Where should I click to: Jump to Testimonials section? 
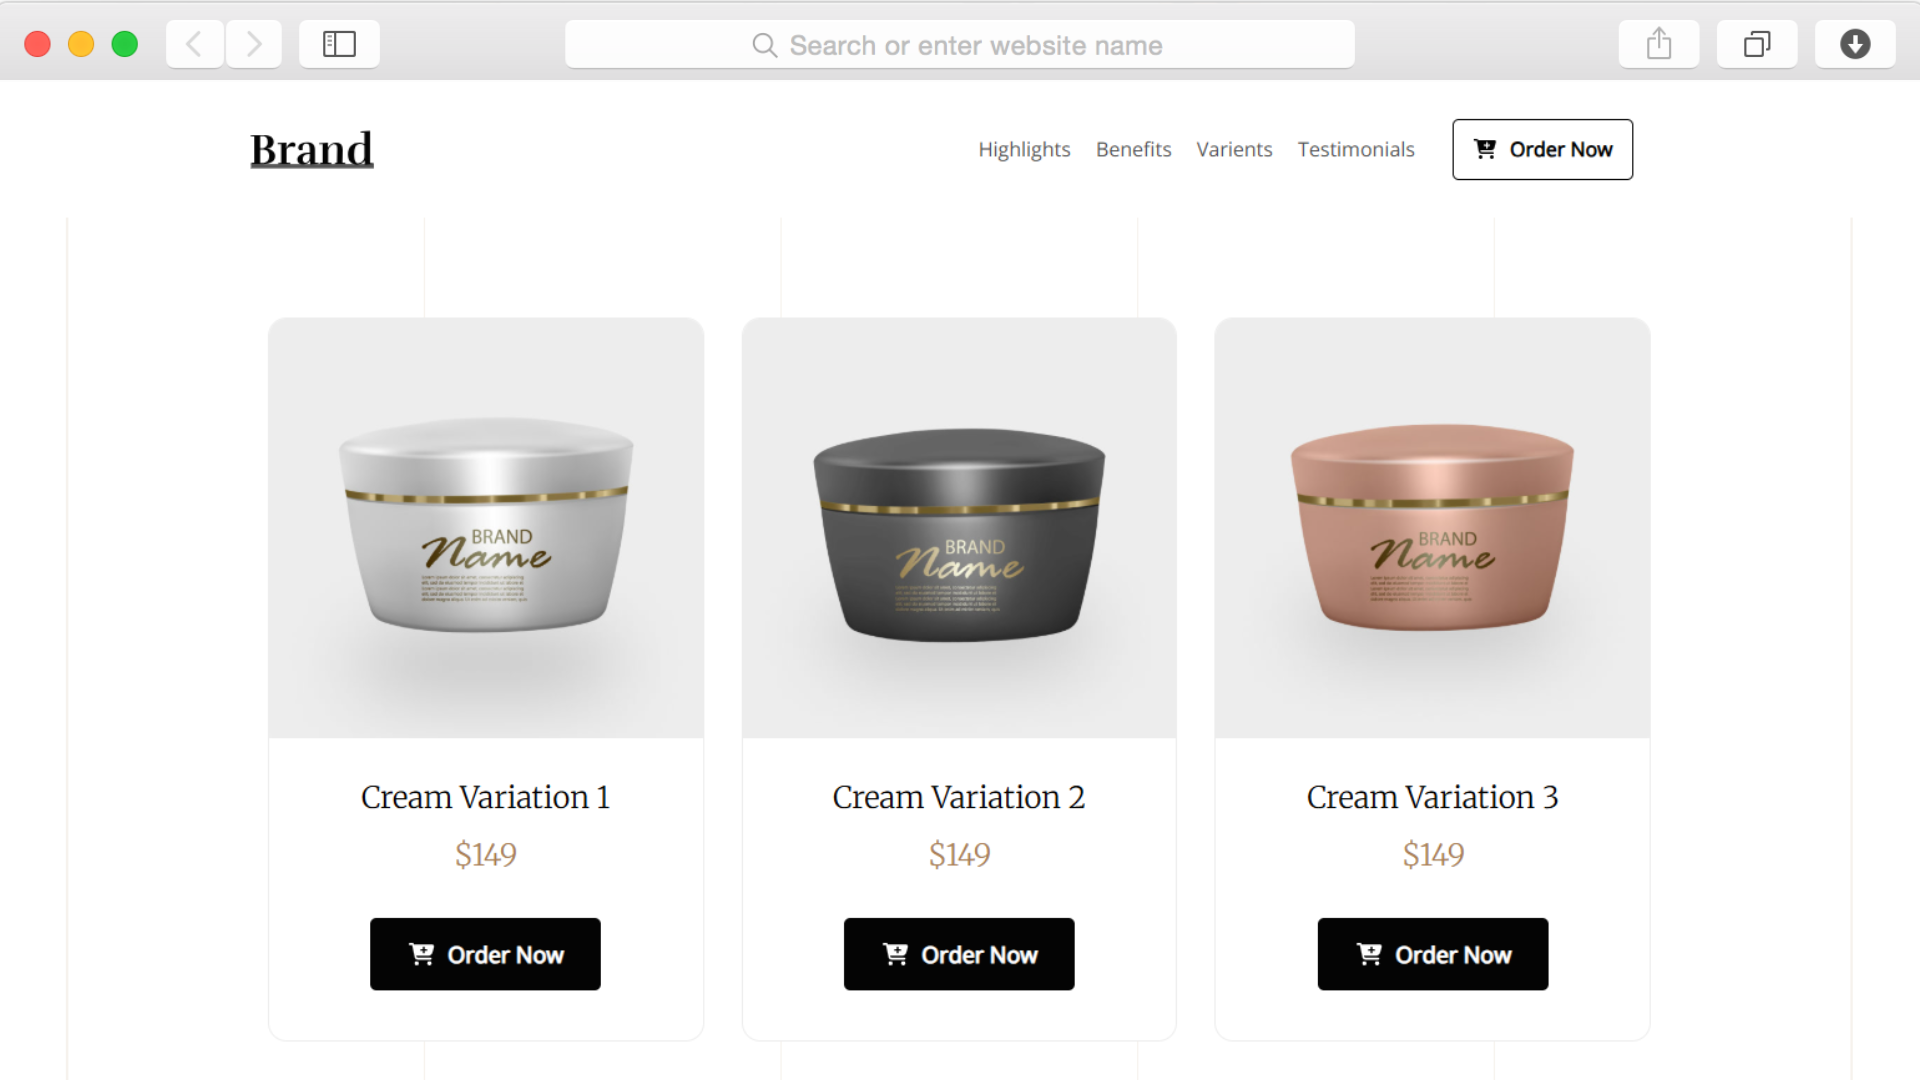[x=1356, y=149]
